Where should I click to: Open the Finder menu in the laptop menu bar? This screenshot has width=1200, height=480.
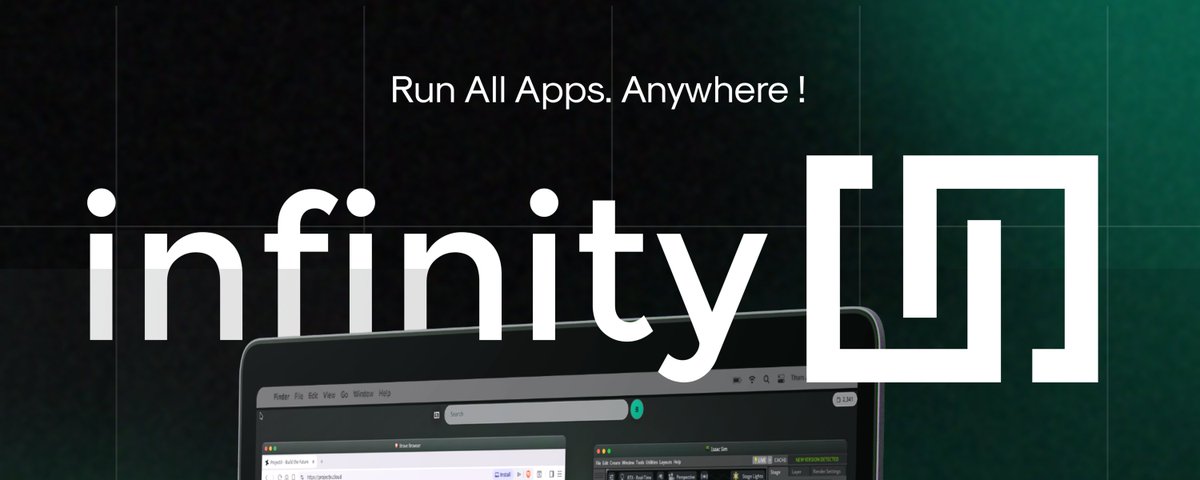281,396
